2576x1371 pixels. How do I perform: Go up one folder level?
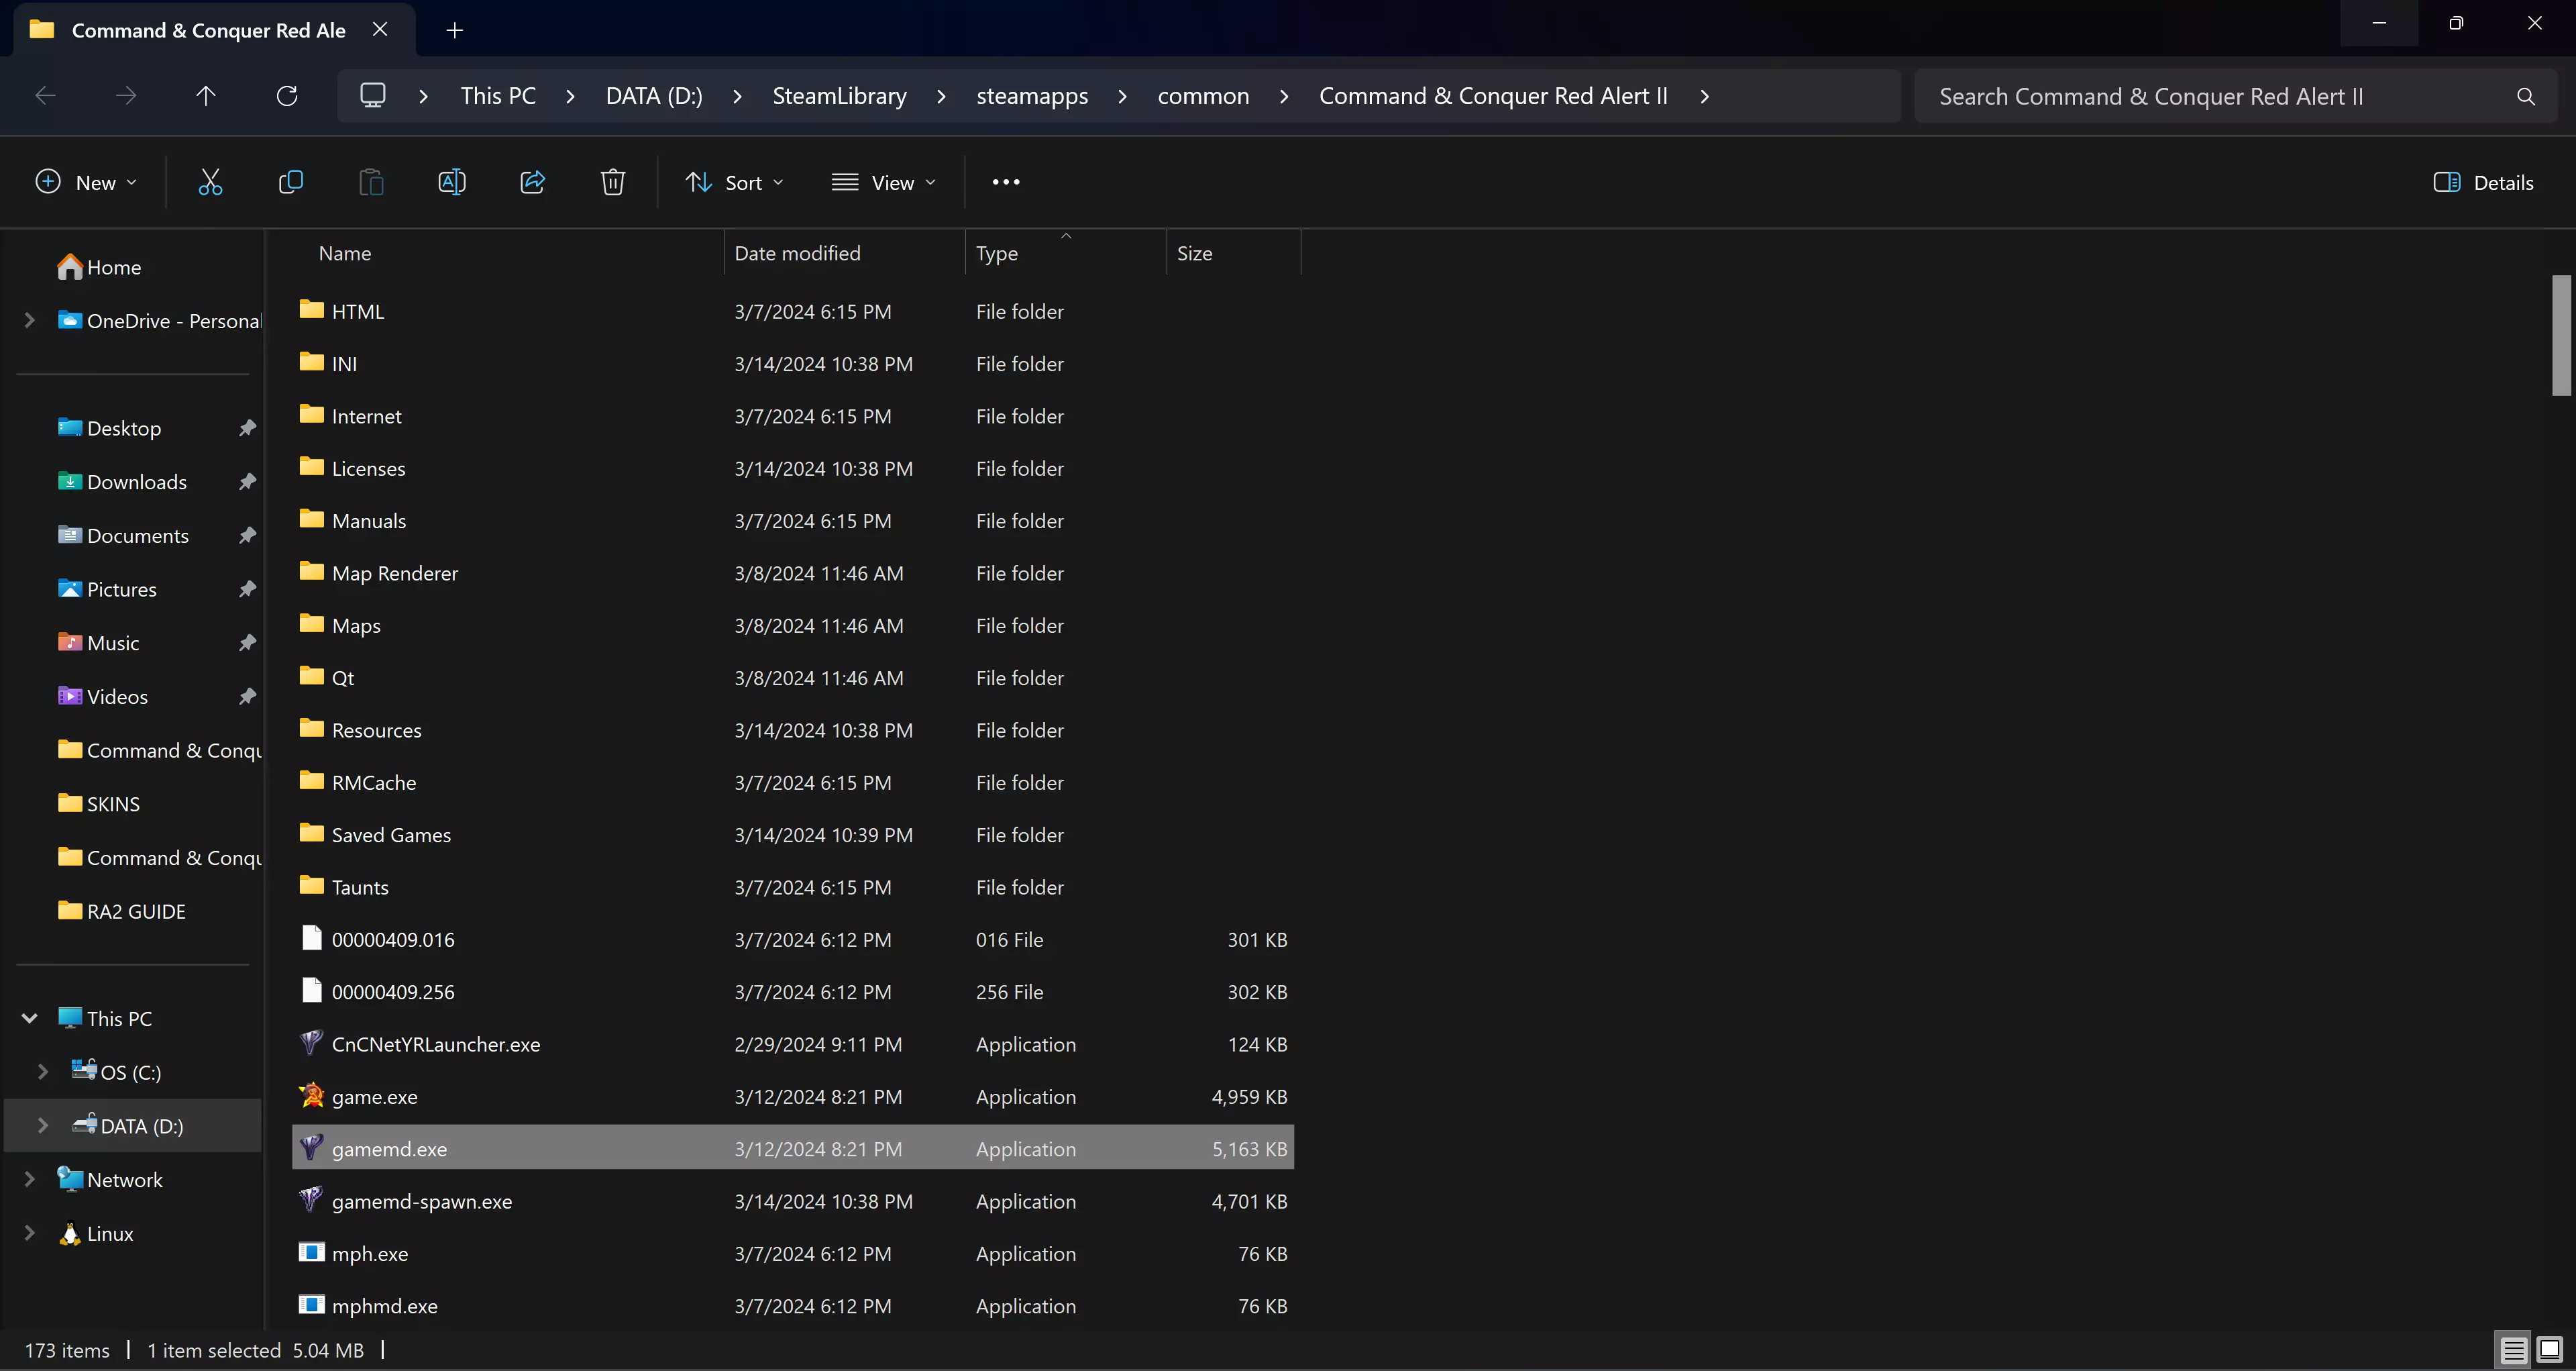coord(206,96)
